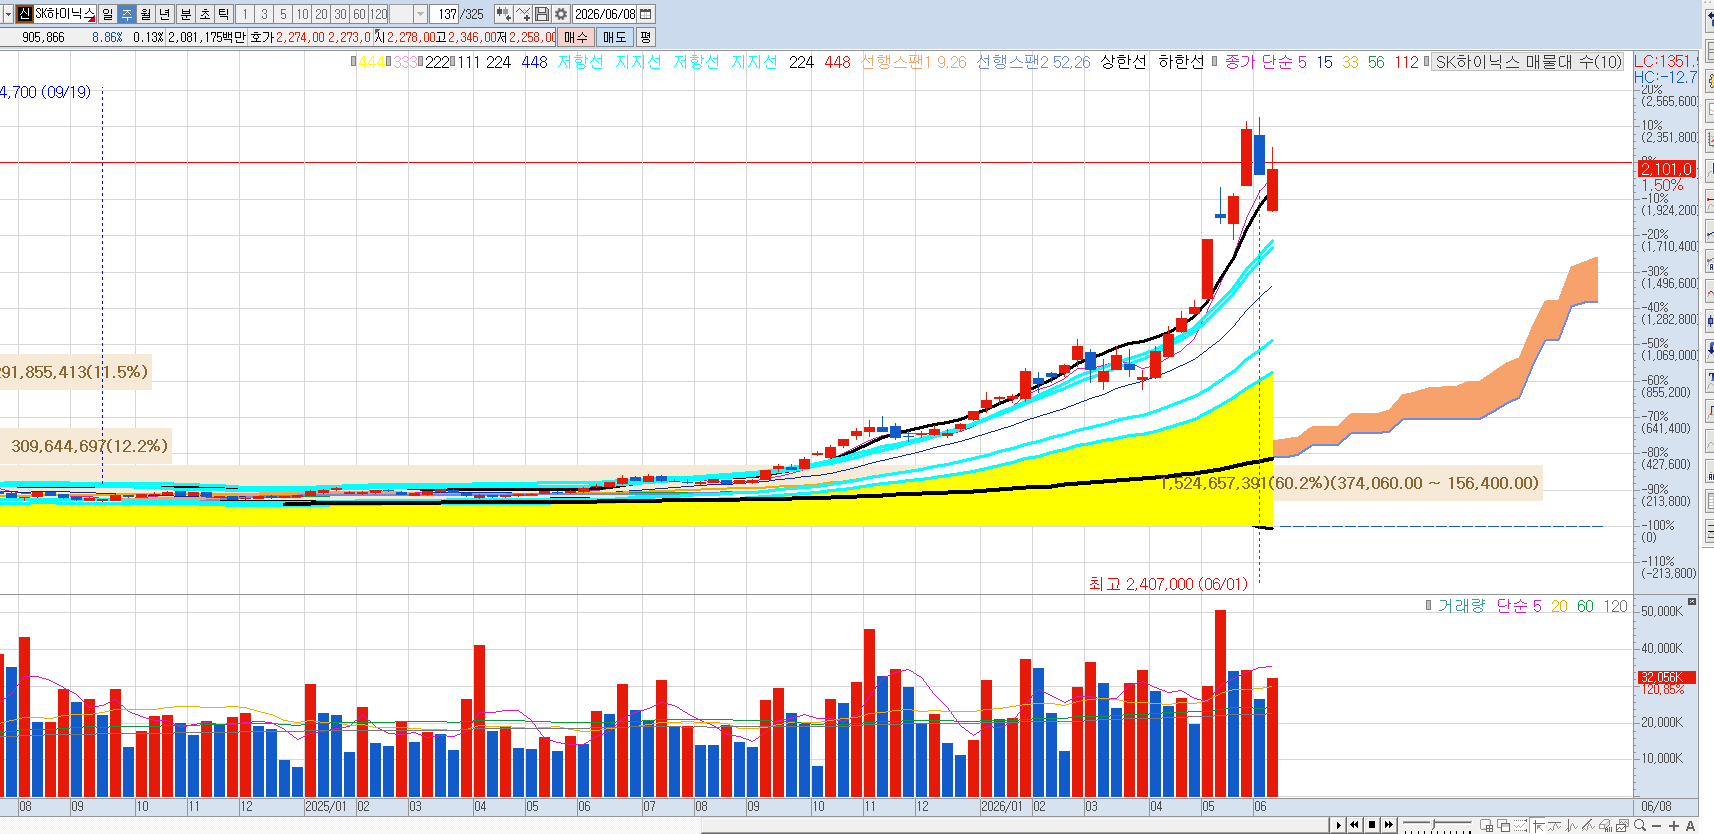1714x834 pixels.
Task: Open the interval combo box dropdown arrow
Action: (420, 14)
